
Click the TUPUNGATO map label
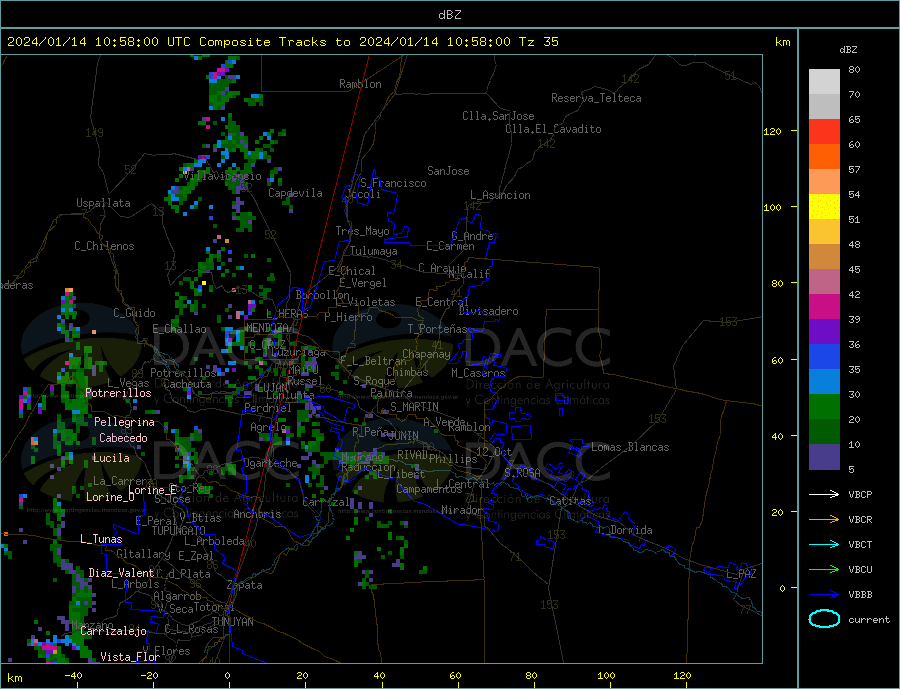(x=179, y=531)
